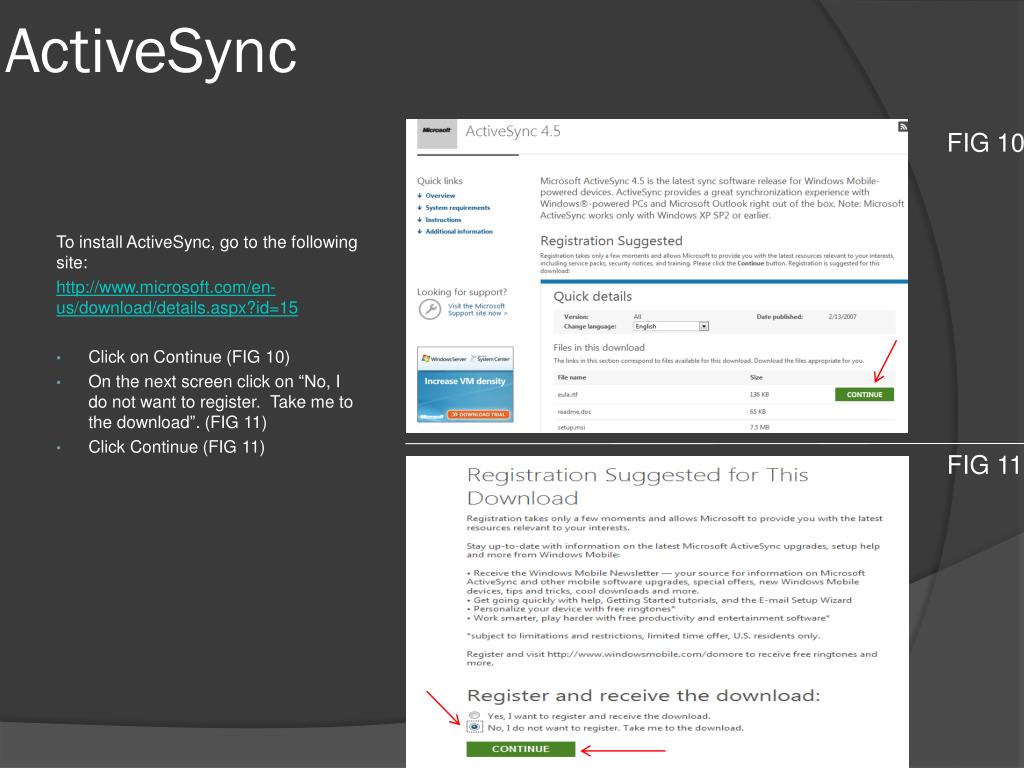The width and height of the screenshot is (1024, 768).
Task: Open the microsoft.com download details link
Action: [x=177, y=297]
